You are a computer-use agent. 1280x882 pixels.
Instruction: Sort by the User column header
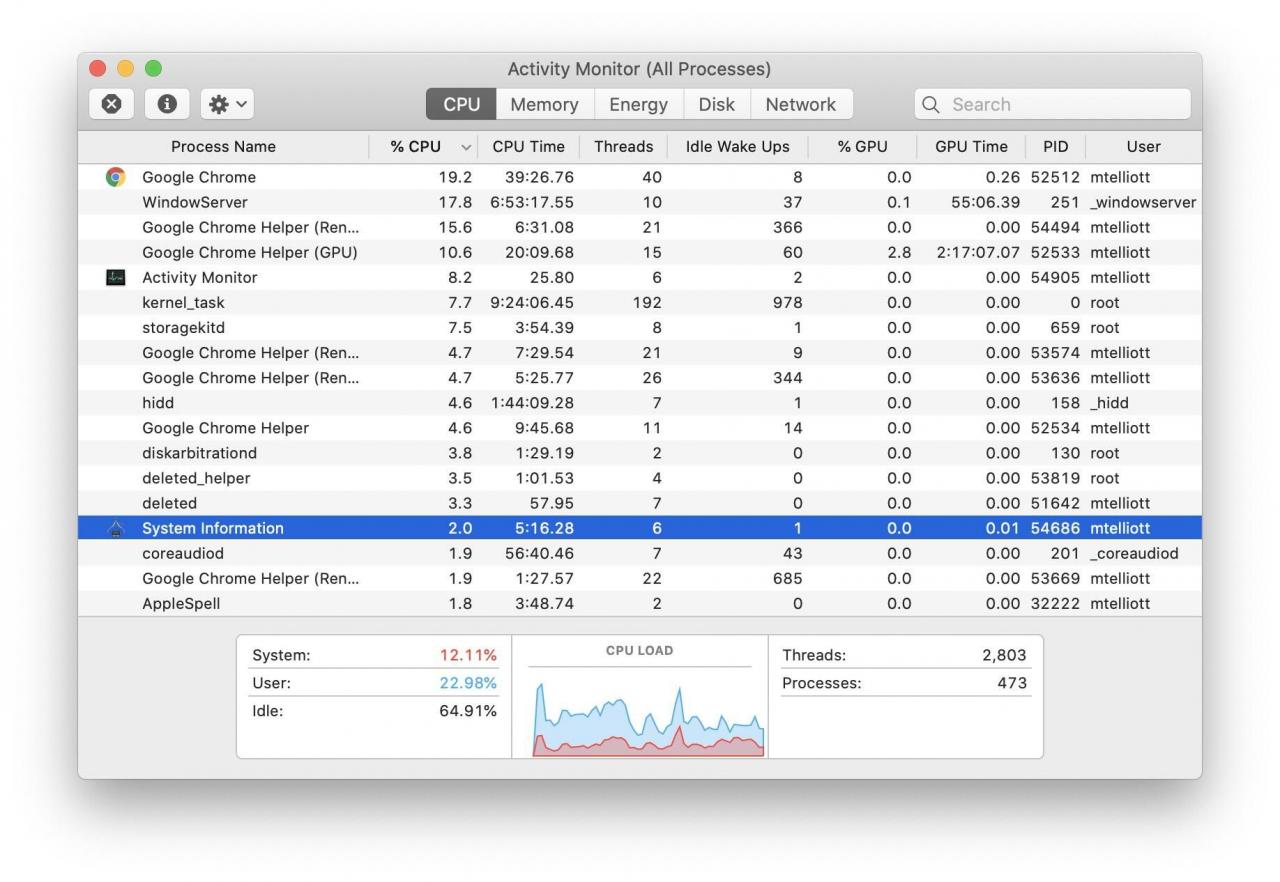pos(1143,146)
